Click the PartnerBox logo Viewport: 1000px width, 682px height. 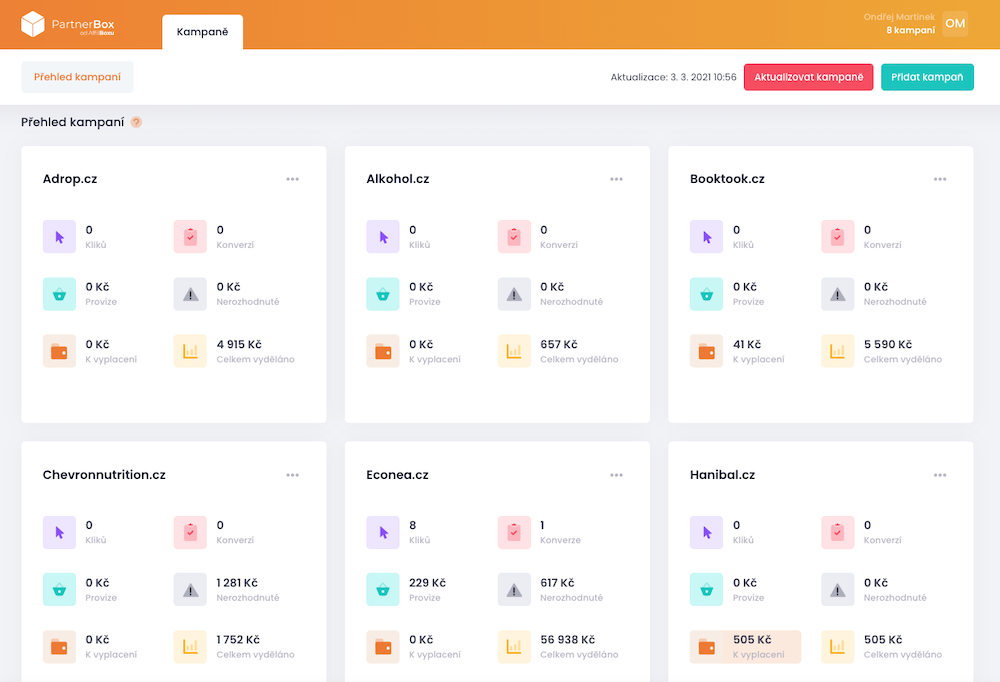pyautogui.click(x=67, y=24)
